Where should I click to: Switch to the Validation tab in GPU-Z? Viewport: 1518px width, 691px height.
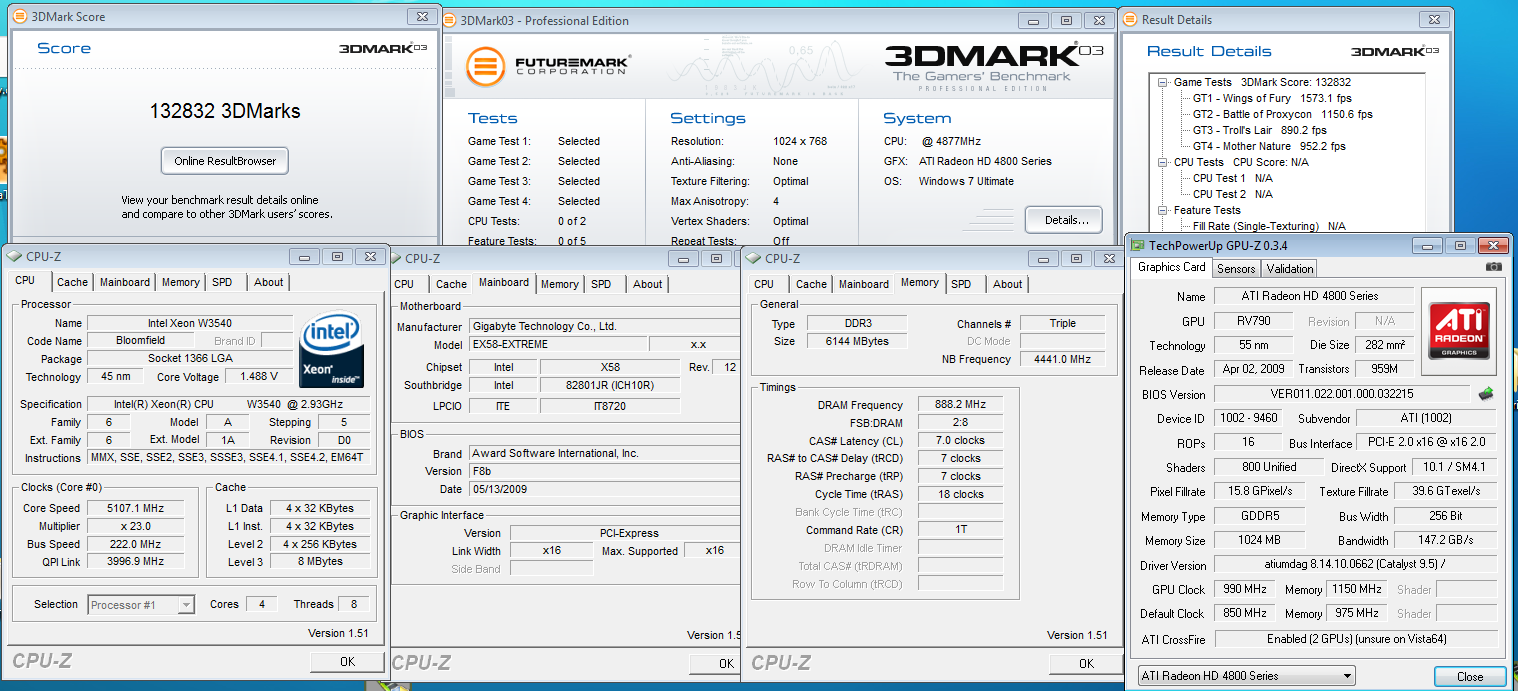[1289, 268]
